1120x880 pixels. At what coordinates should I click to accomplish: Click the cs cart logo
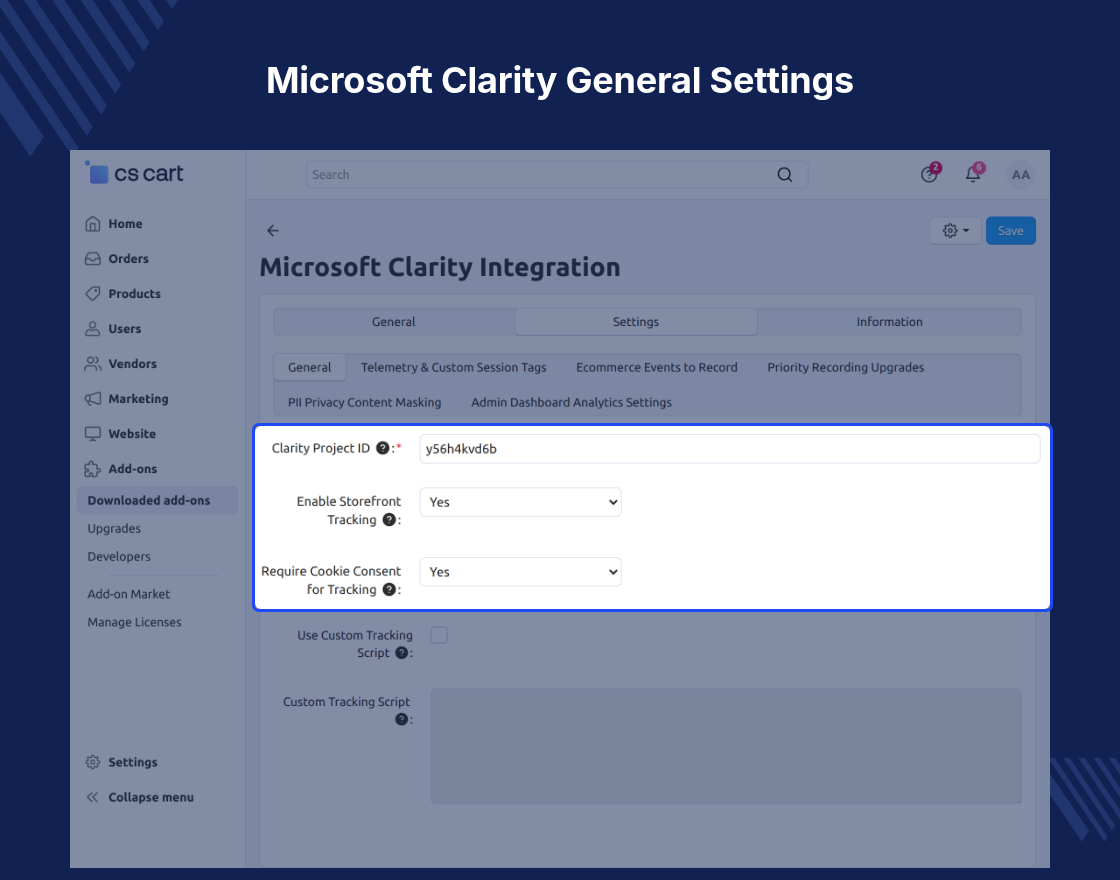pyautogui.click(x=134, y=173)
